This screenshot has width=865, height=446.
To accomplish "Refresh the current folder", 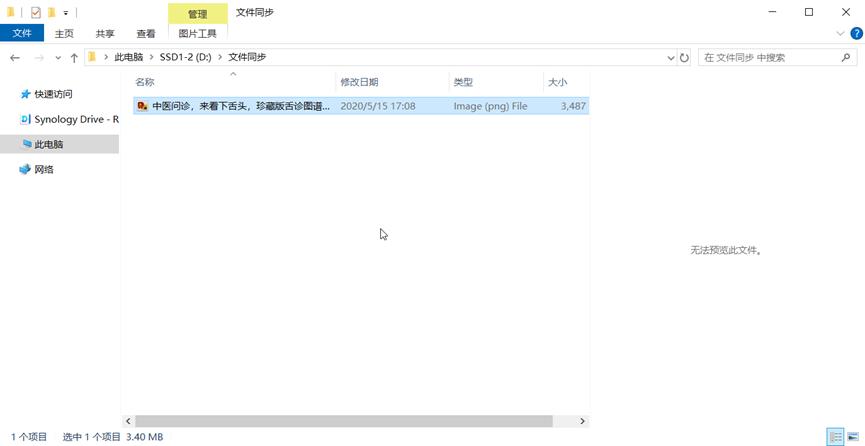I will [x=685, y=57].
